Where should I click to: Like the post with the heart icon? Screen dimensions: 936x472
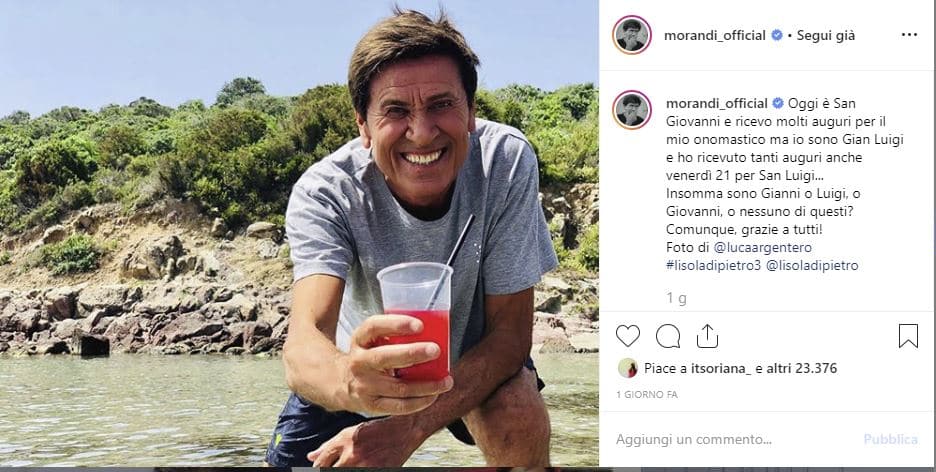[628, 336]
